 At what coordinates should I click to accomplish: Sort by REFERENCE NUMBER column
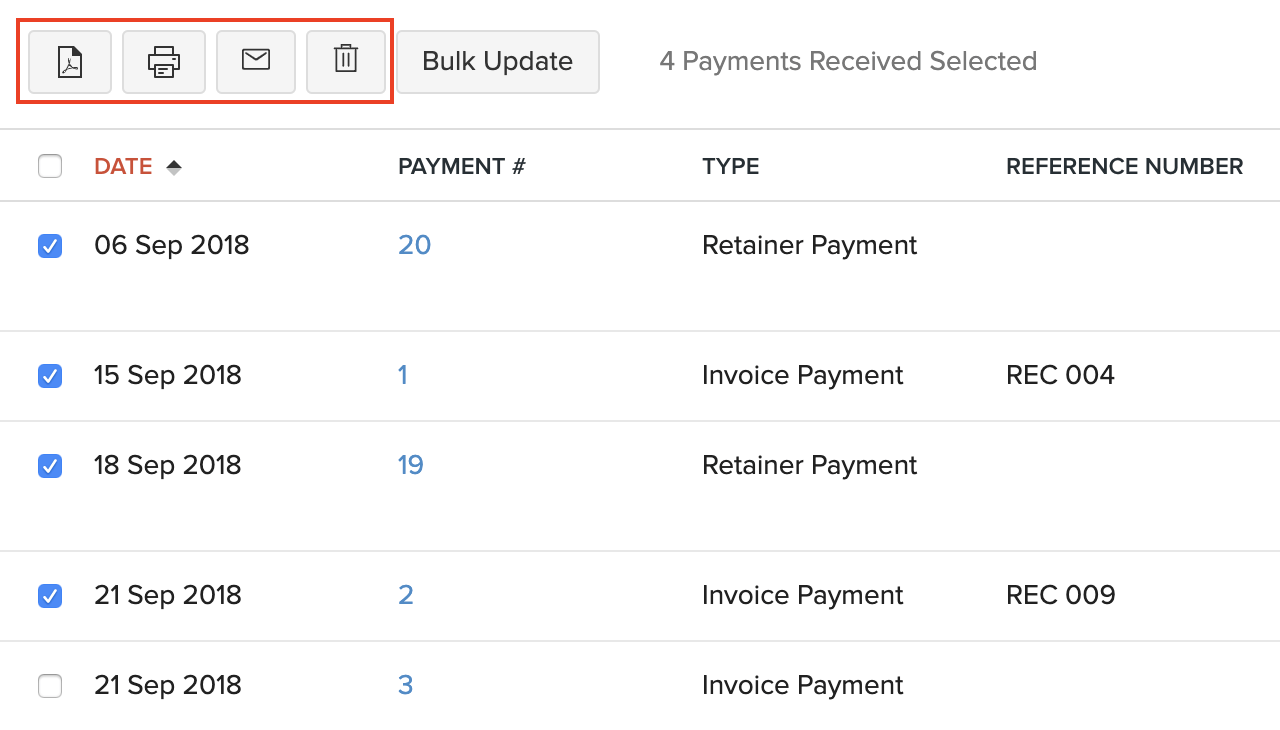(1124, 166)
